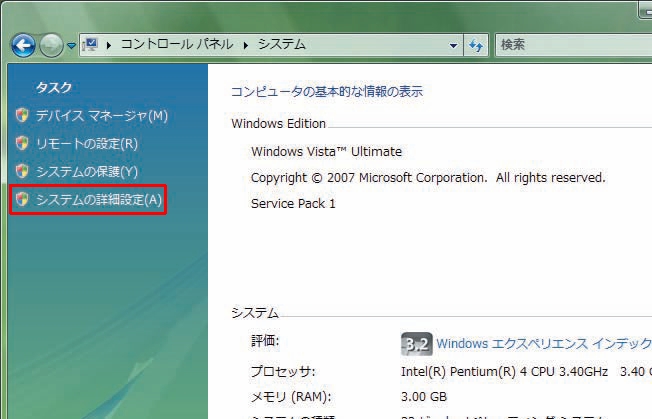Open システムの詳細設定(A) task link
The height and width of the screenshot is (419, 652).
coord(99,200)
